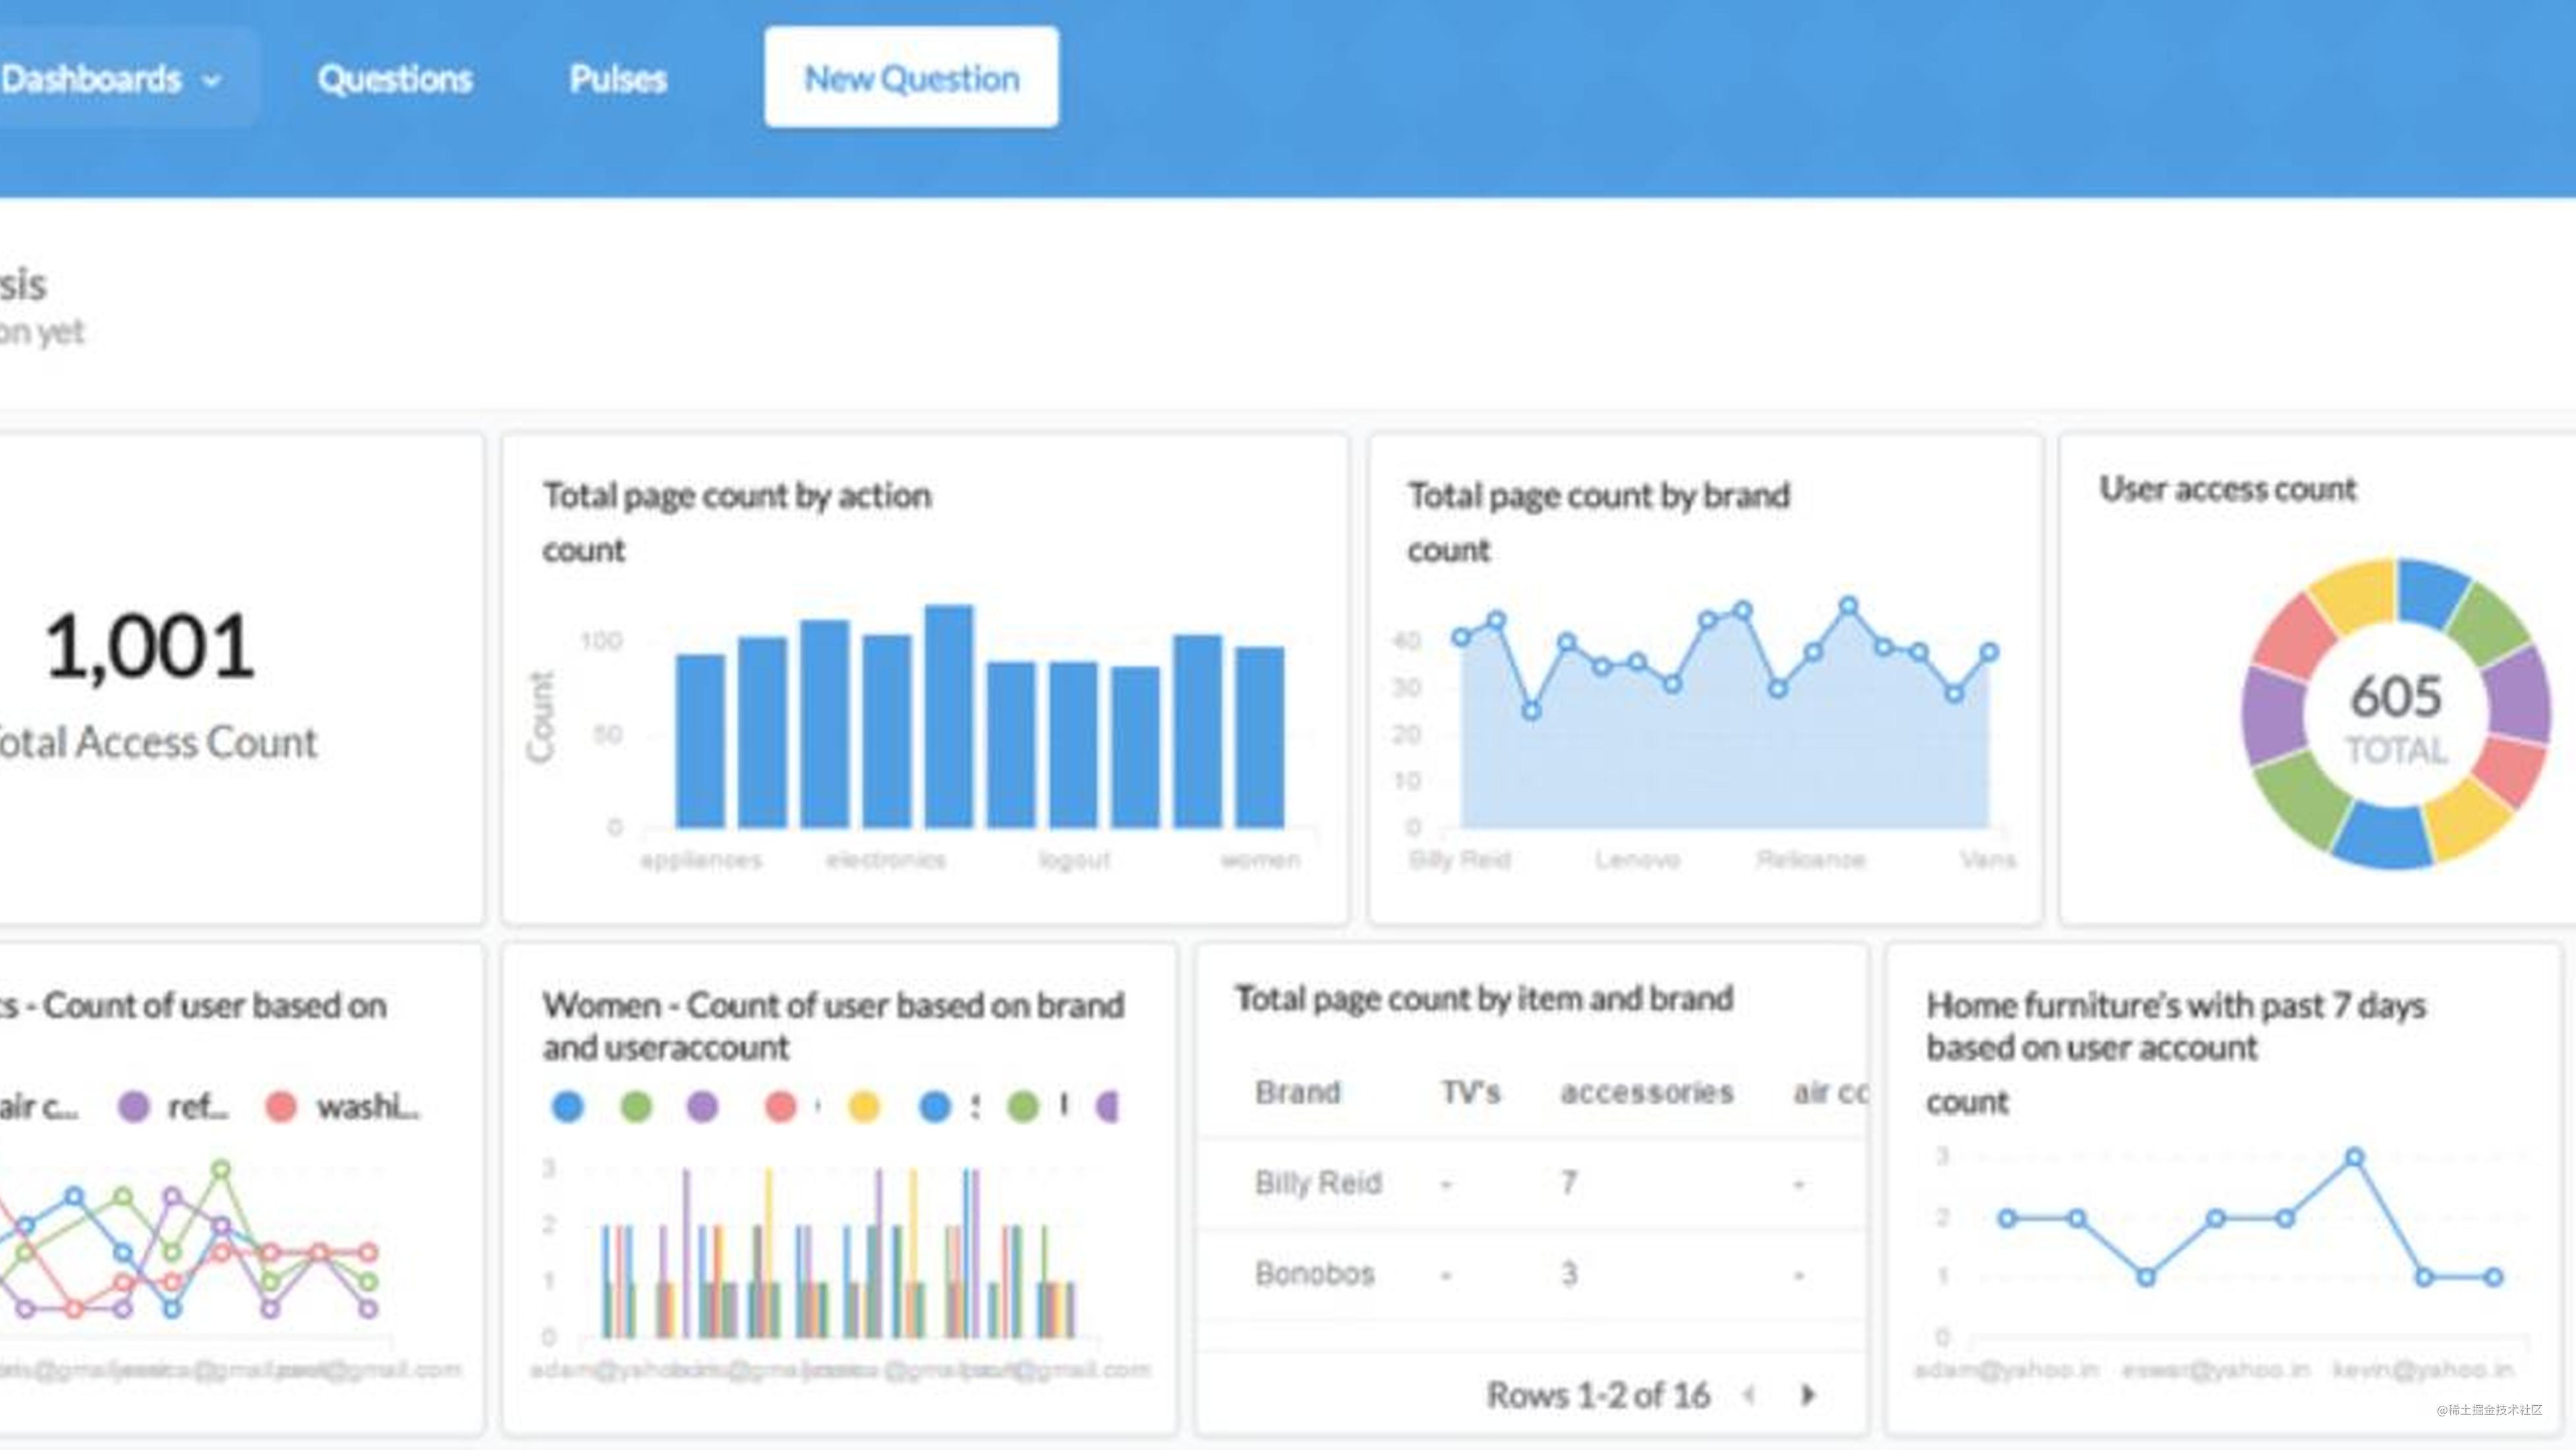
Task: Click the Brand column header
Action: [x=1297, y=1092]
